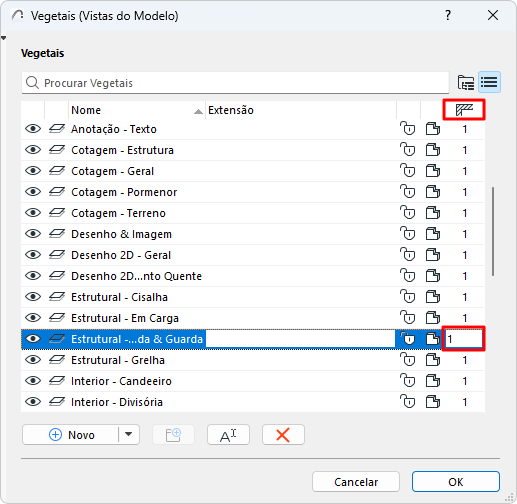This screenshot has height=504, width=517.
Task: Collapse the panel with top-left triangle
Action: 3,38
